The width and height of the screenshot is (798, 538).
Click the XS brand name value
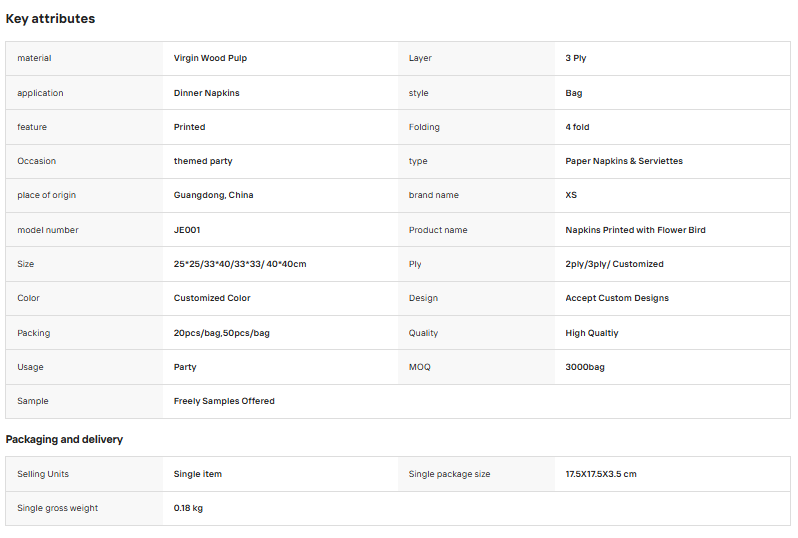pyautogui.click(x=571, y=195)
